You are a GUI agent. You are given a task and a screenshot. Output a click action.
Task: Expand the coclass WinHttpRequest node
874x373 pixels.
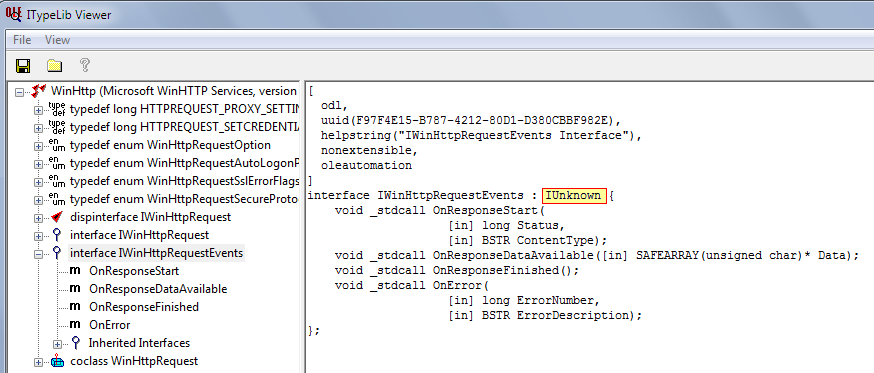coord(38,362)
